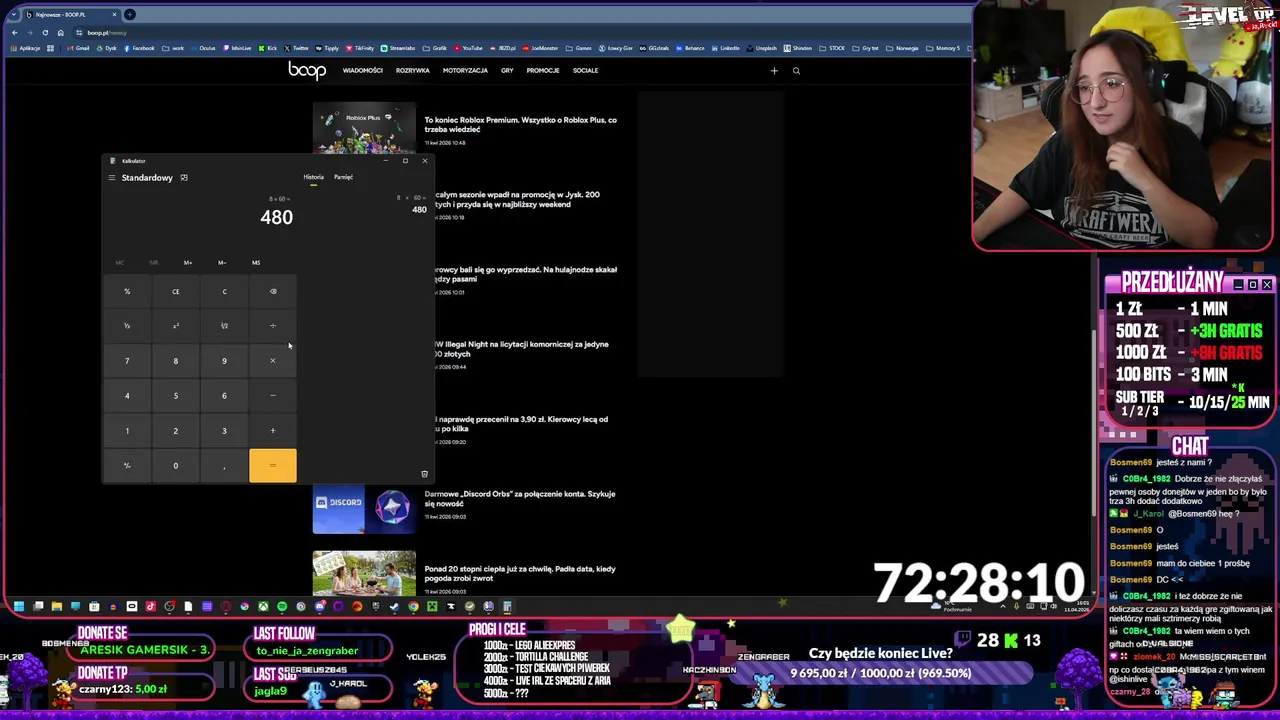Viewport: 1280px width, 720px height.
Task: Open the Gmail bookmark
Action: (x=78, y=48)
